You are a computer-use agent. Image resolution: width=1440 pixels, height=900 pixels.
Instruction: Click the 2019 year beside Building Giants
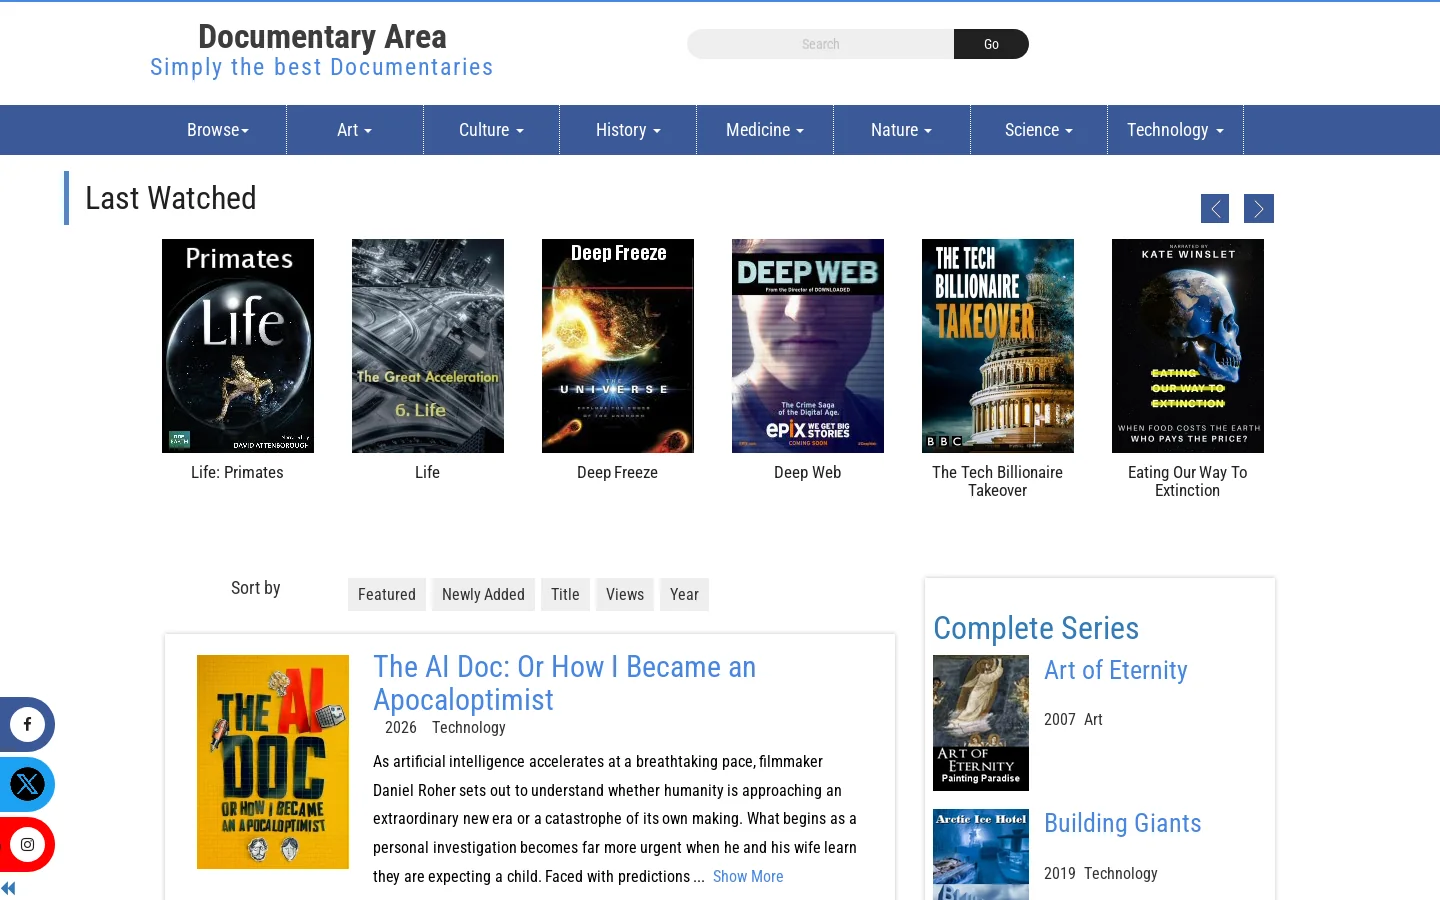(1060, 873)
